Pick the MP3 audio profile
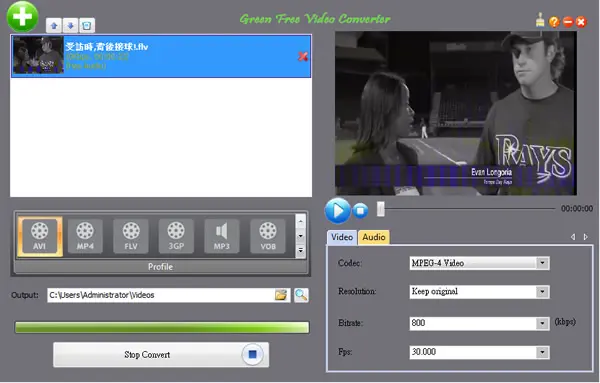This screenshot has width=600, height=383. click(222, 236)
